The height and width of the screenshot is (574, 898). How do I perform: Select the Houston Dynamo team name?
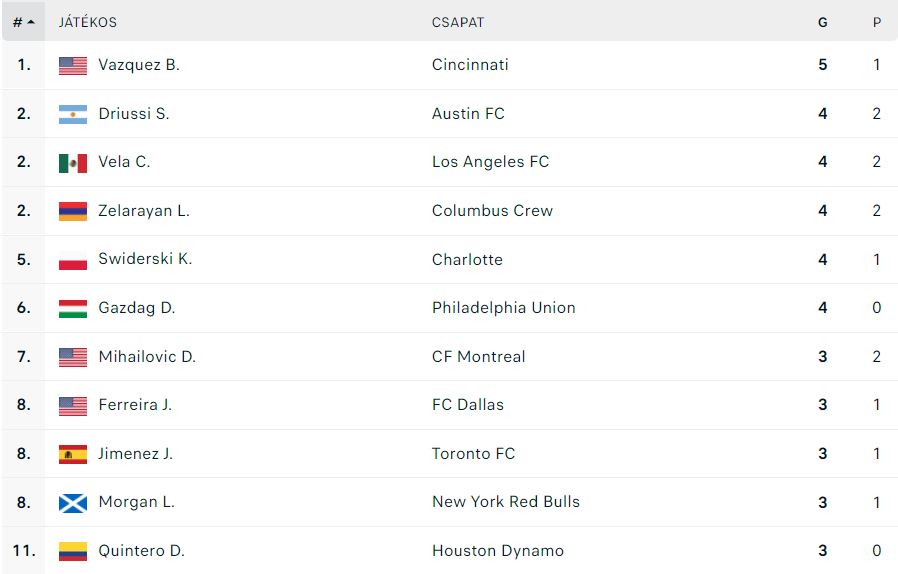click(x=498, y=551)
